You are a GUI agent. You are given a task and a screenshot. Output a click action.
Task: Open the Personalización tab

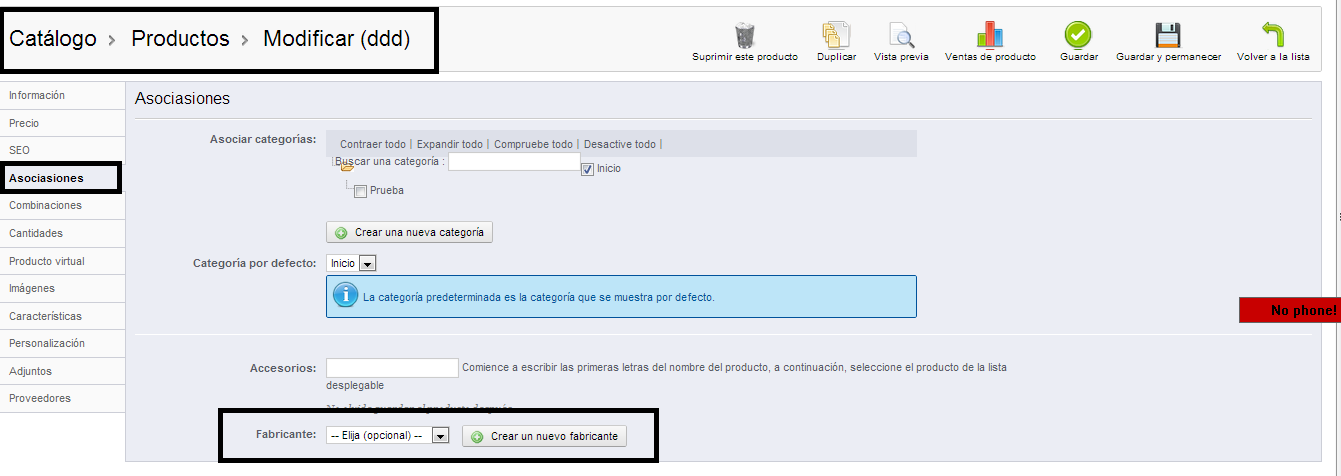pyautogui.click(x=62, y=343)
